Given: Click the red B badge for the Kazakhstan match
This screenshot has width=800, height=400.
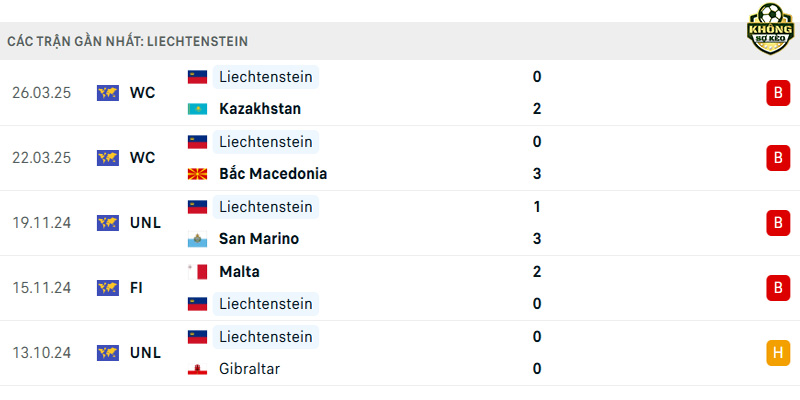Looking at the screenshot, I should 778,93.
